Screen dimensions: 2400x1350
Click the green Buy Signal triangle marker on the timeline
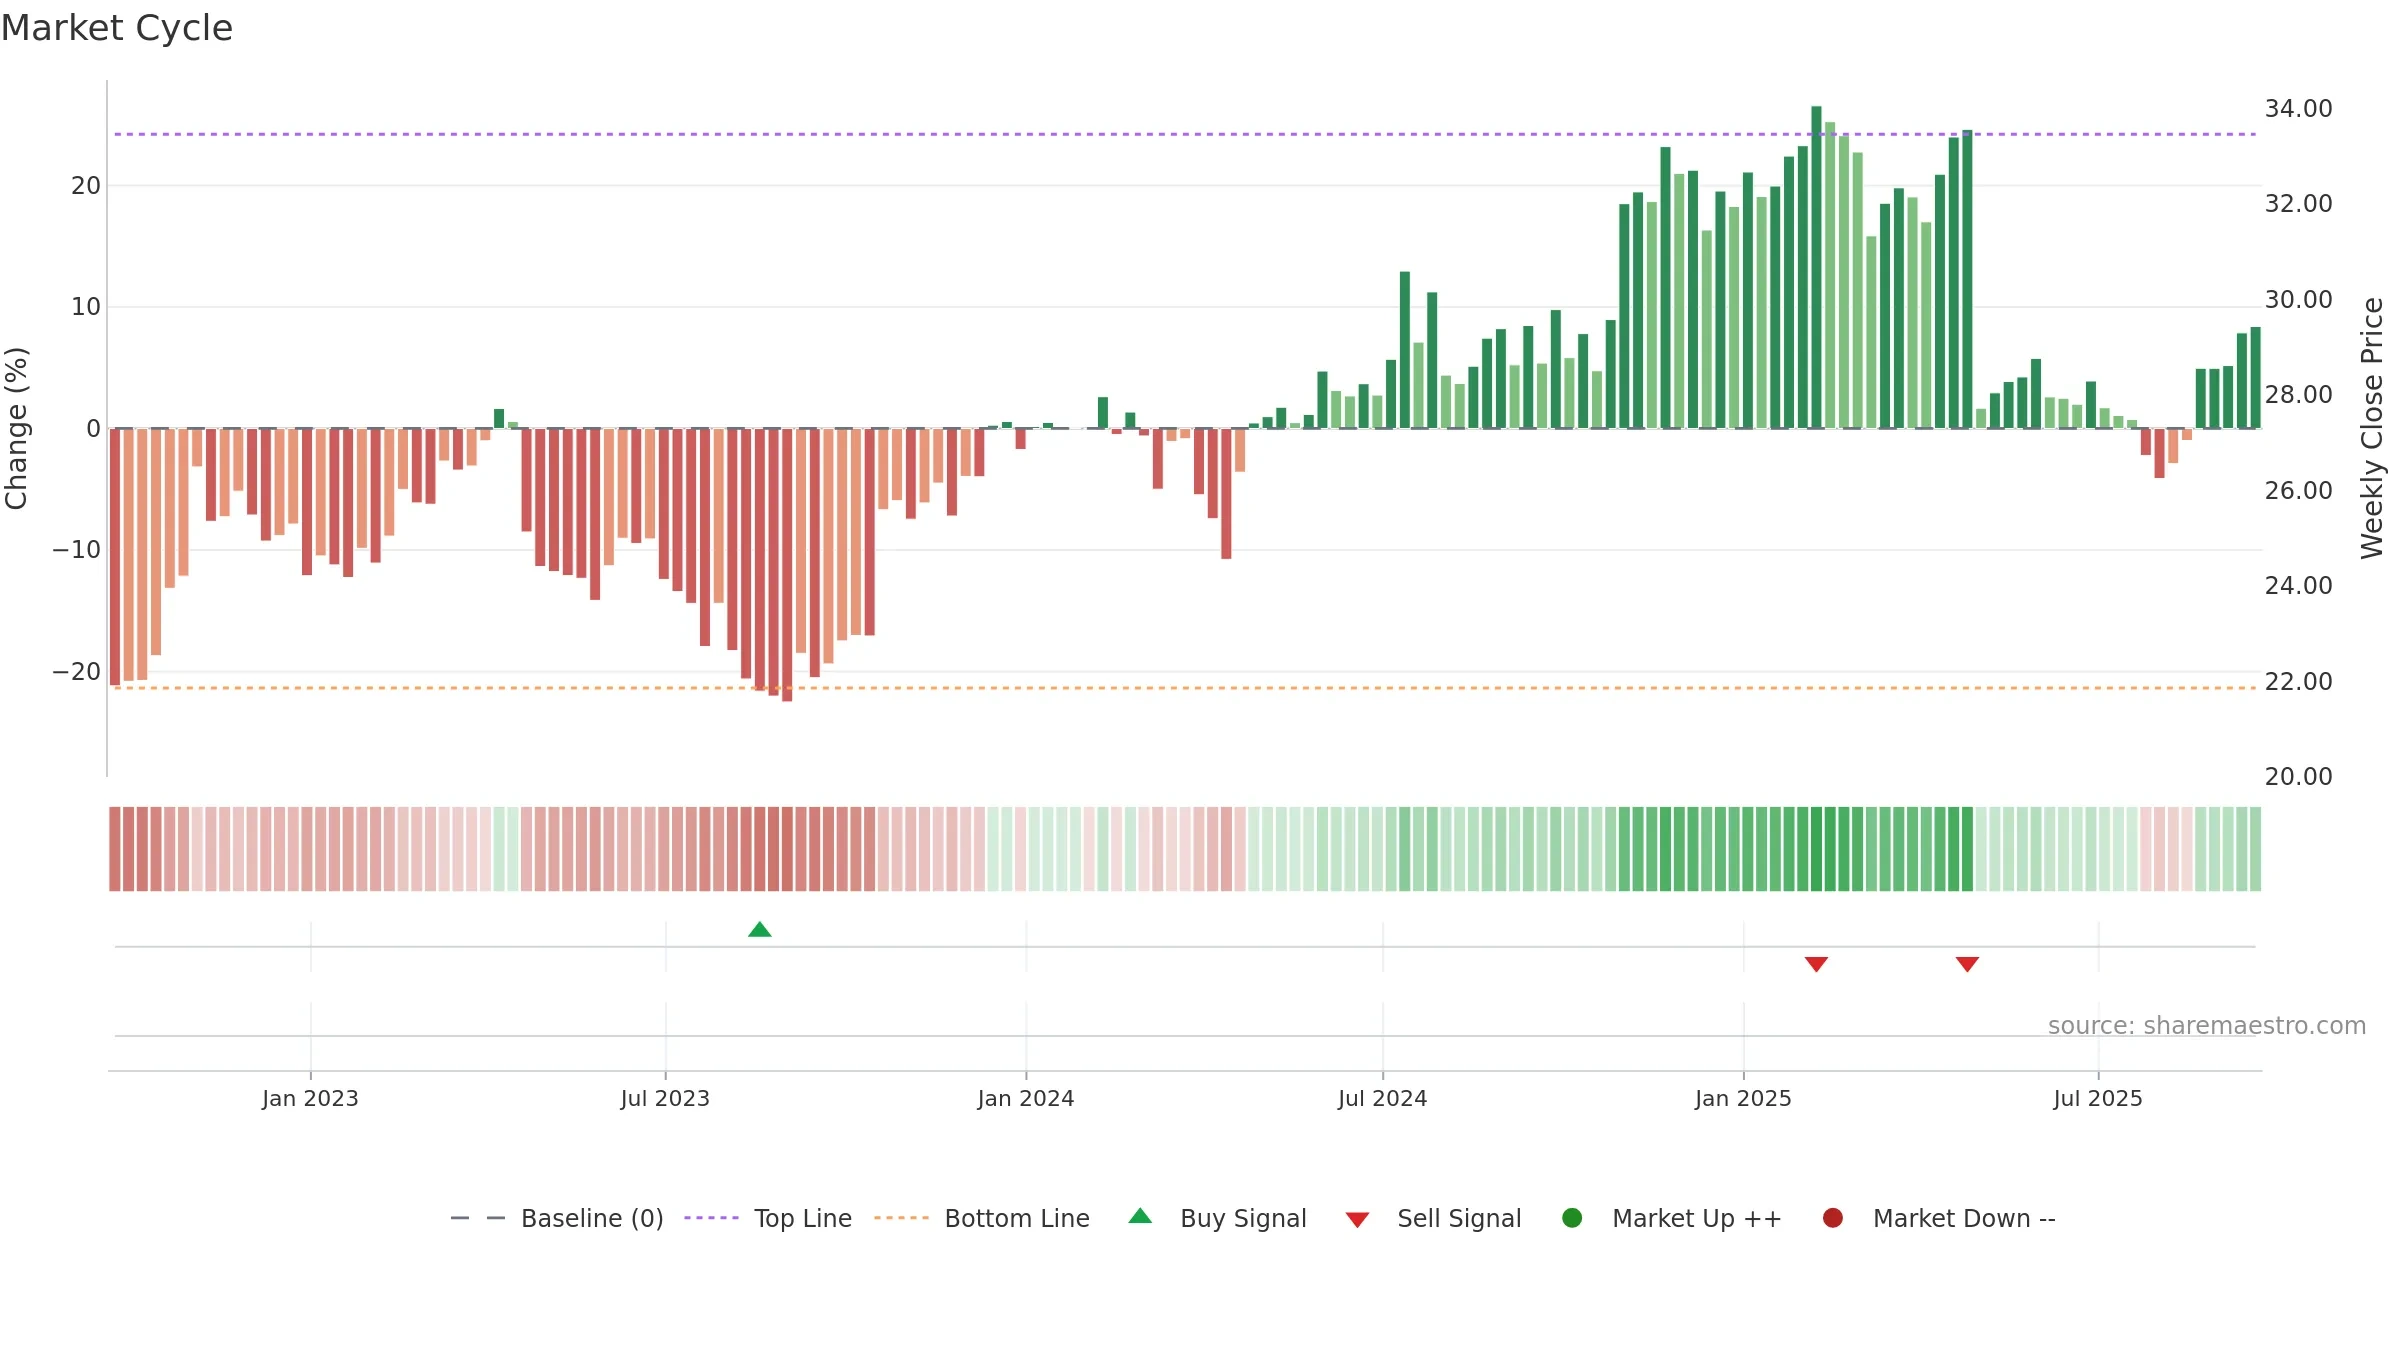(x=760, y=929)
